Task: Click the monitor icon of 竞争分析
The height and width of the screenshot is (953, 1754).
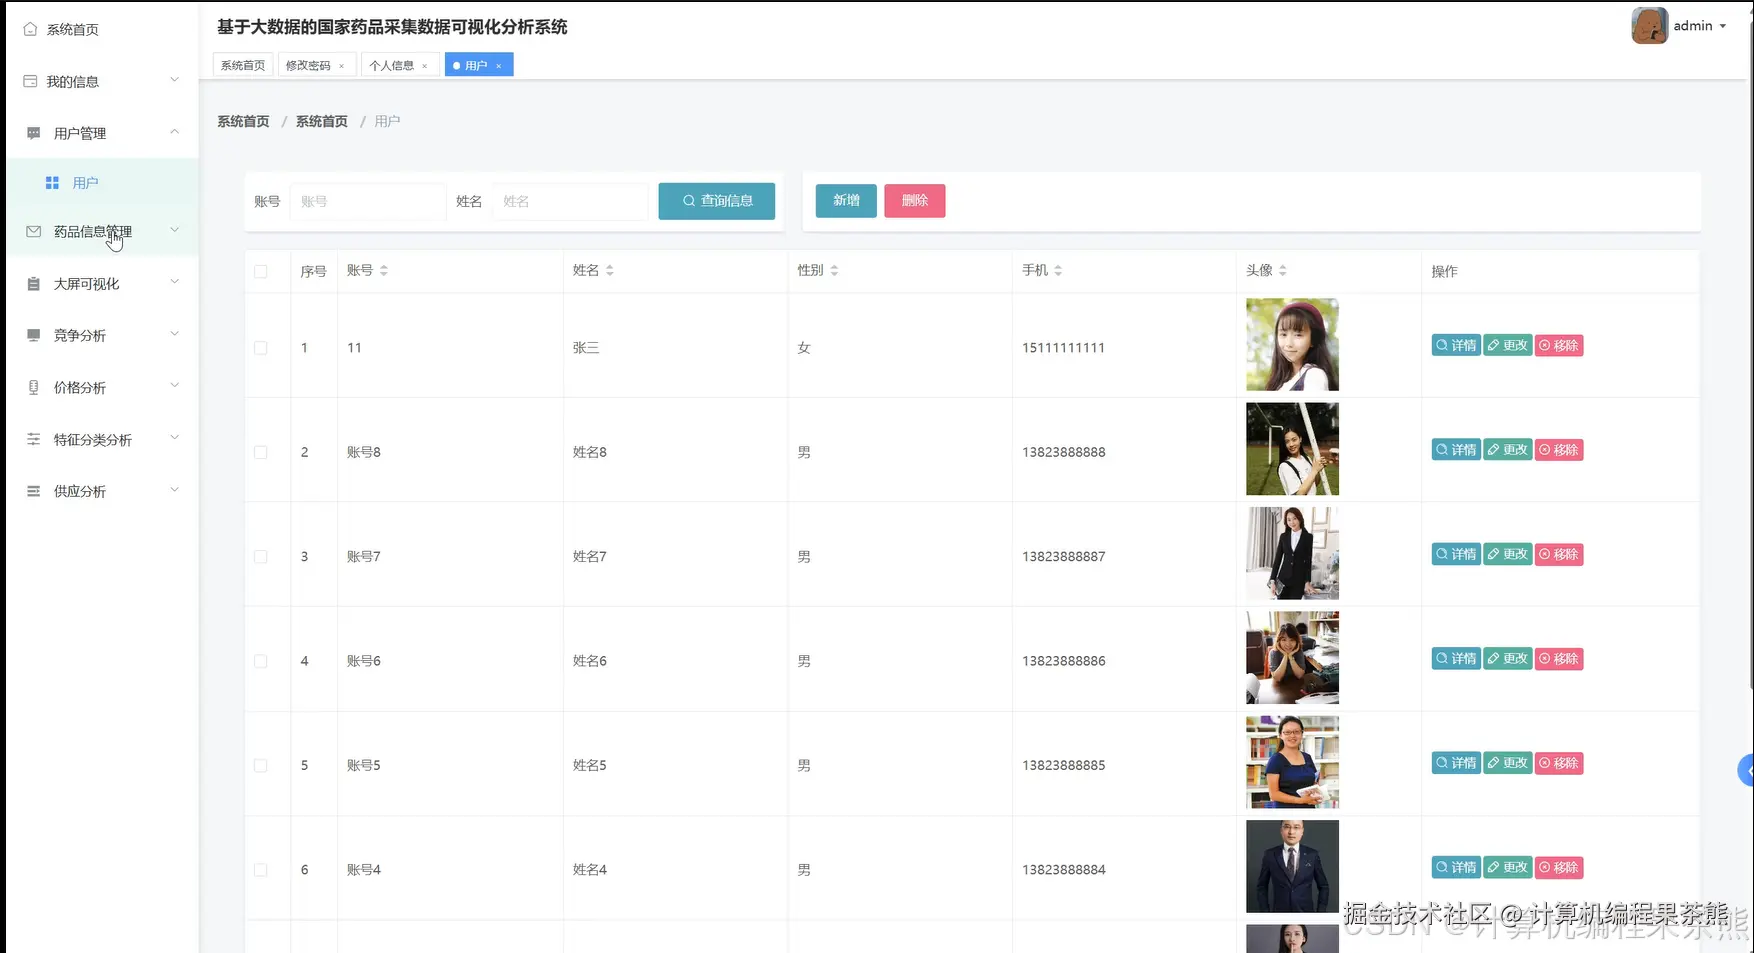Action: (x=34, y=335)
